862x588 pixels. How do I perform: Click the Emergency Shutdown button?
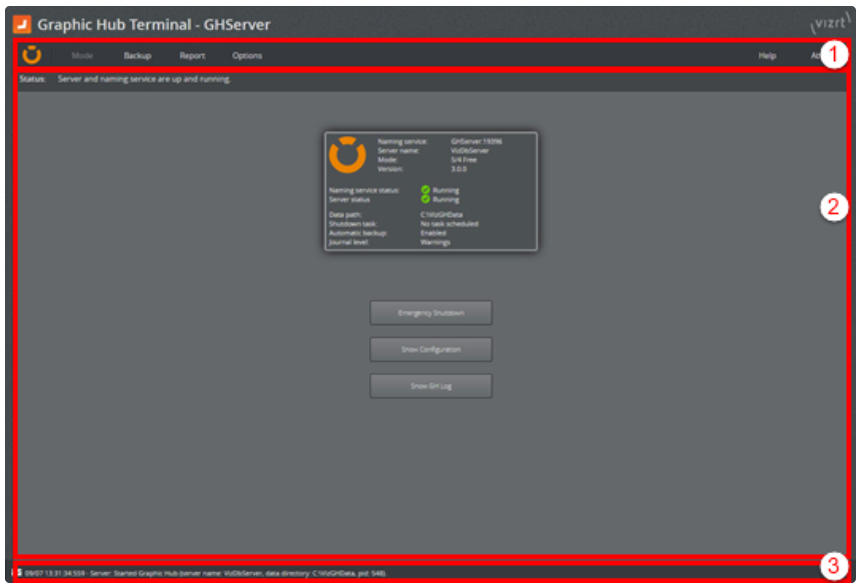[x=431, y=313]
